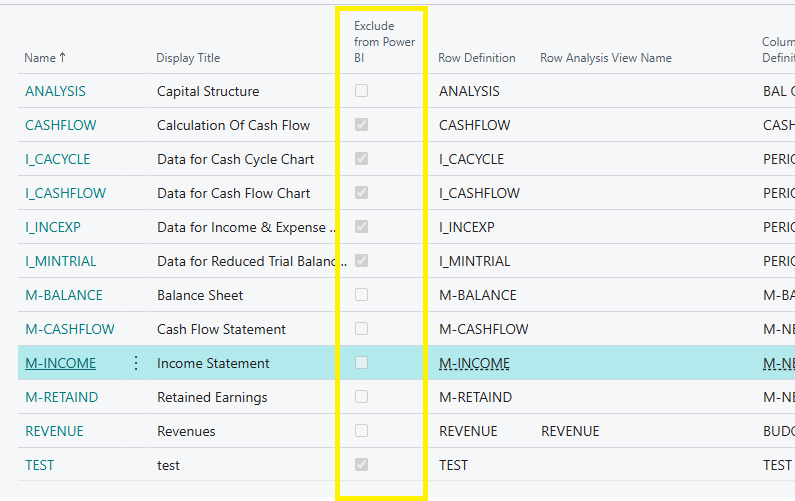Click the Exclude from Power BI header

point(384,42)
